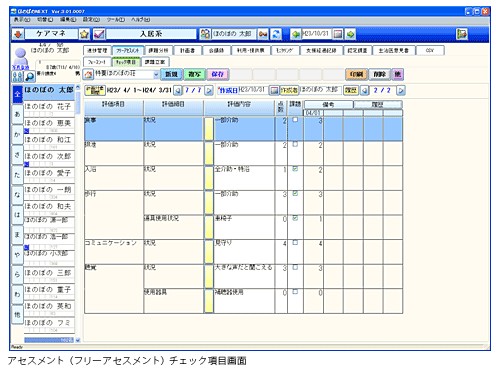Toggle 課題 checkbox in 車椅子 row
The height and width of the screenshot is (369, 500).
point(295,218)
